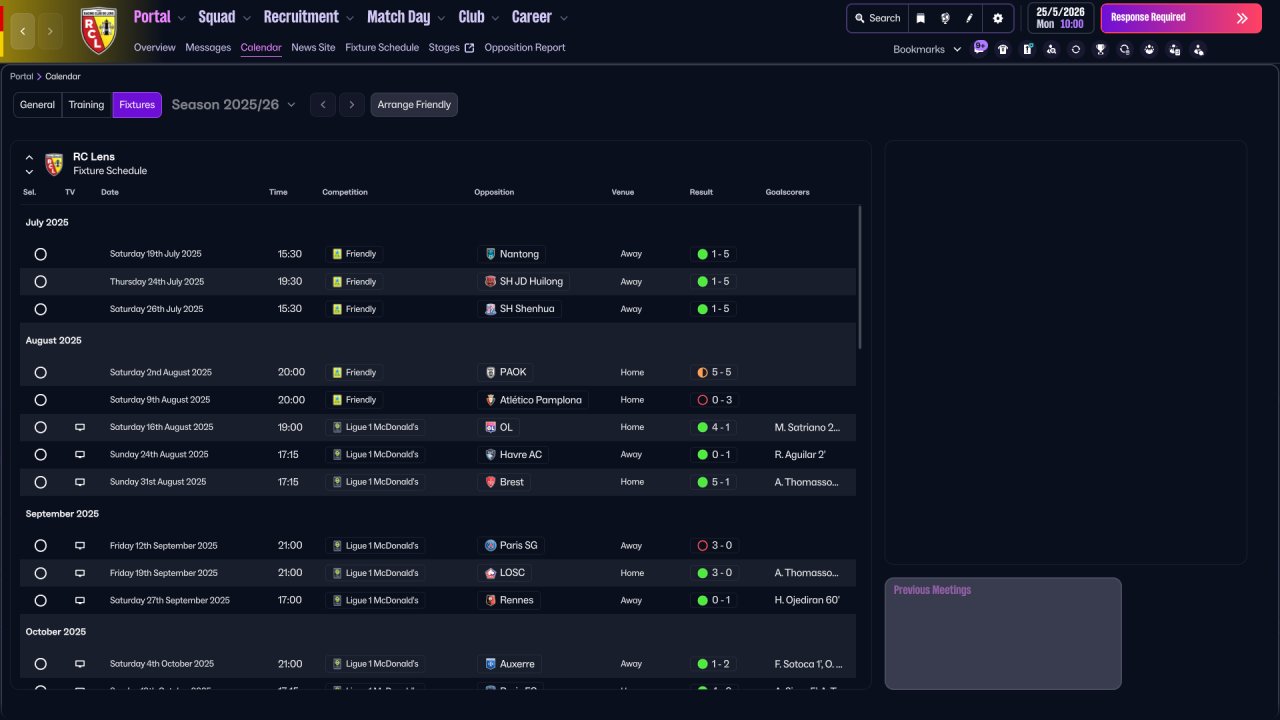Open the trophy shortcut icon

click(x=1100, y=49)
